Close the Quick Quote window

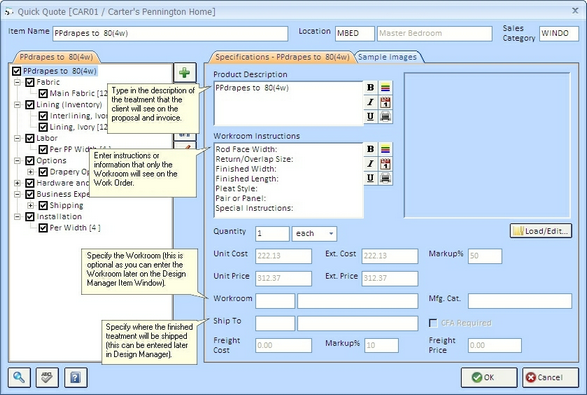coord(575,10)
